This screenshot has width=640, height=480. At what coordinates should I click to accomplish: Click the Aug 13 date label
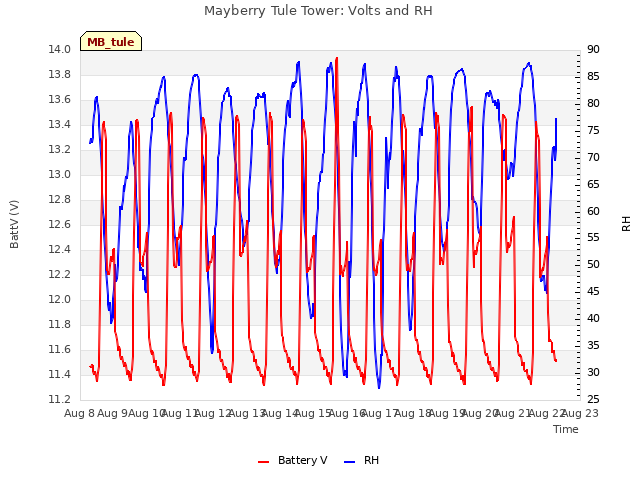[247, 414]
